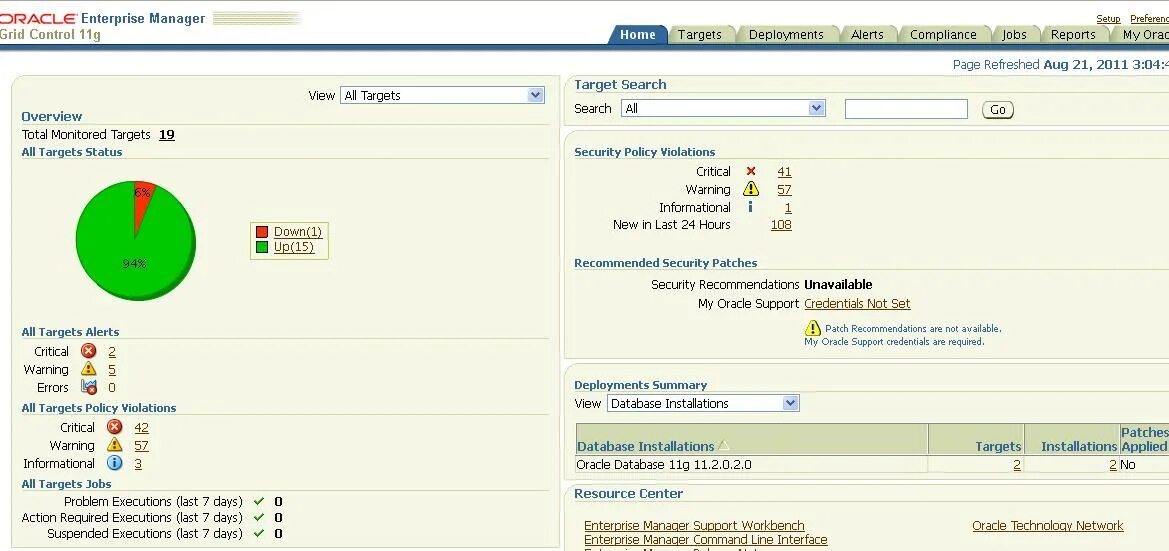Click the red Down legend swatch

(x=262, y=232)
